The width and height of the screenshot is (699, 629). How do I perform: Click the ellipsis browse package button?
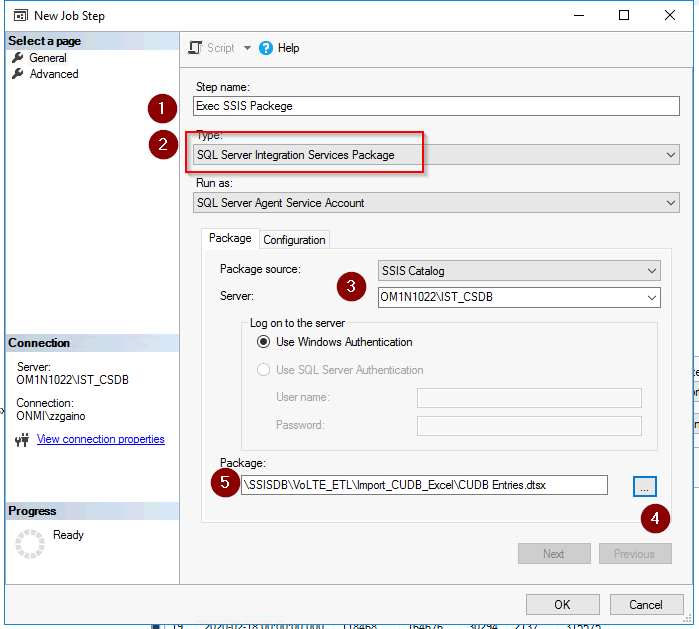click(x=645, y=486)
